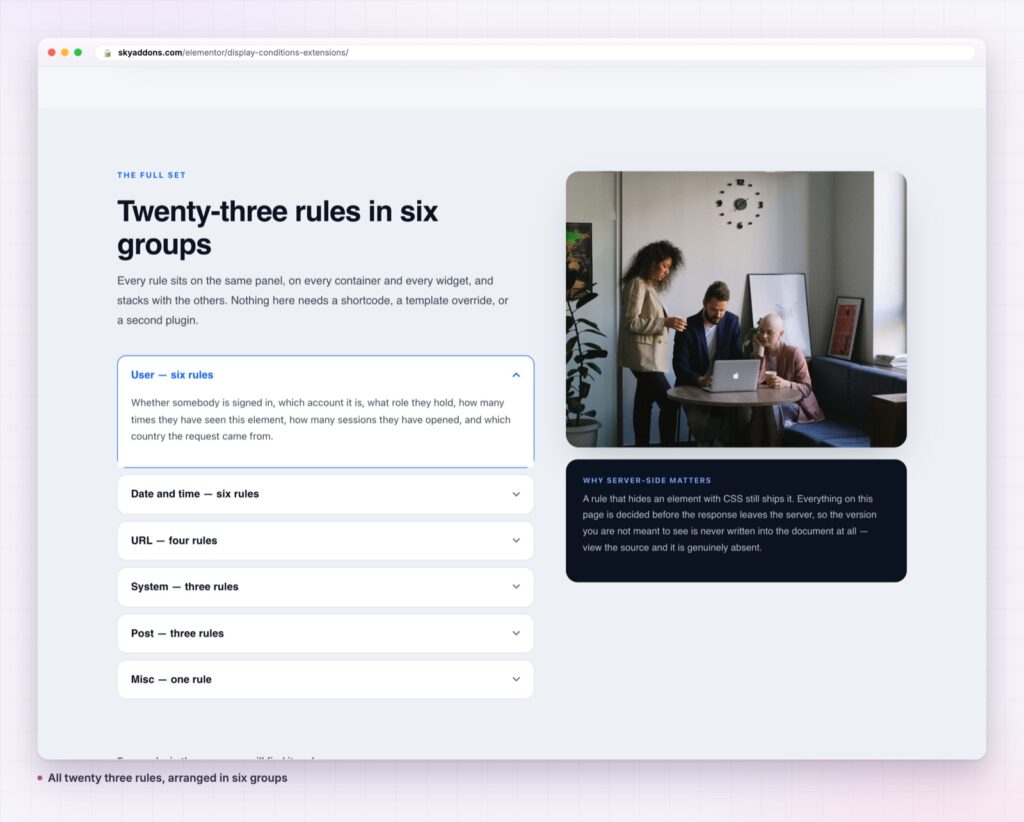Expand the URL four rules chevron
This screenshot has width=1024, height=822.
click(x=516, y=541)
